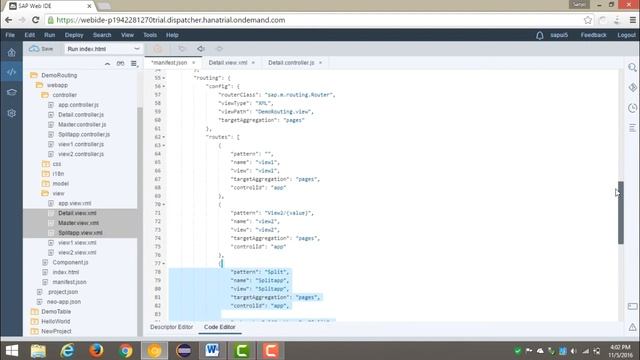Open the Deploy menu

click(74, 35)
